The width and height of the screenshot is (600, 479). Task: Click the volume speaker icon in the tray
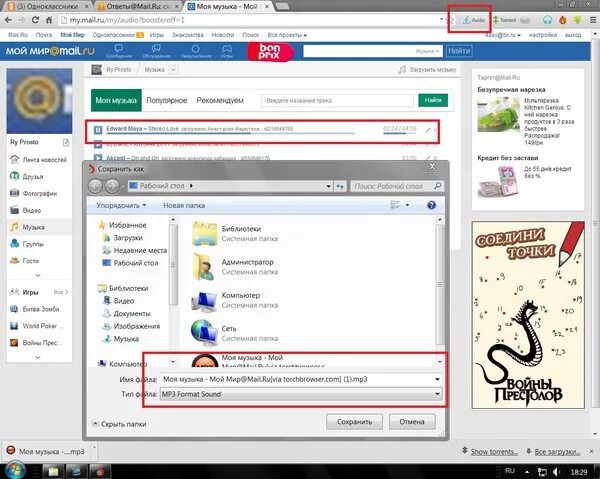[x=557, y=472]
